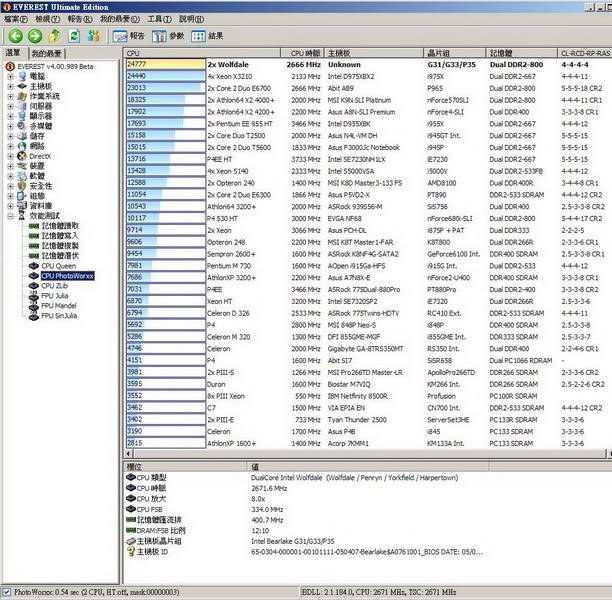612x600 pixels.
Task: Click the 24440 score bar for 4x Xeon X3210
Action: point(165,76)
